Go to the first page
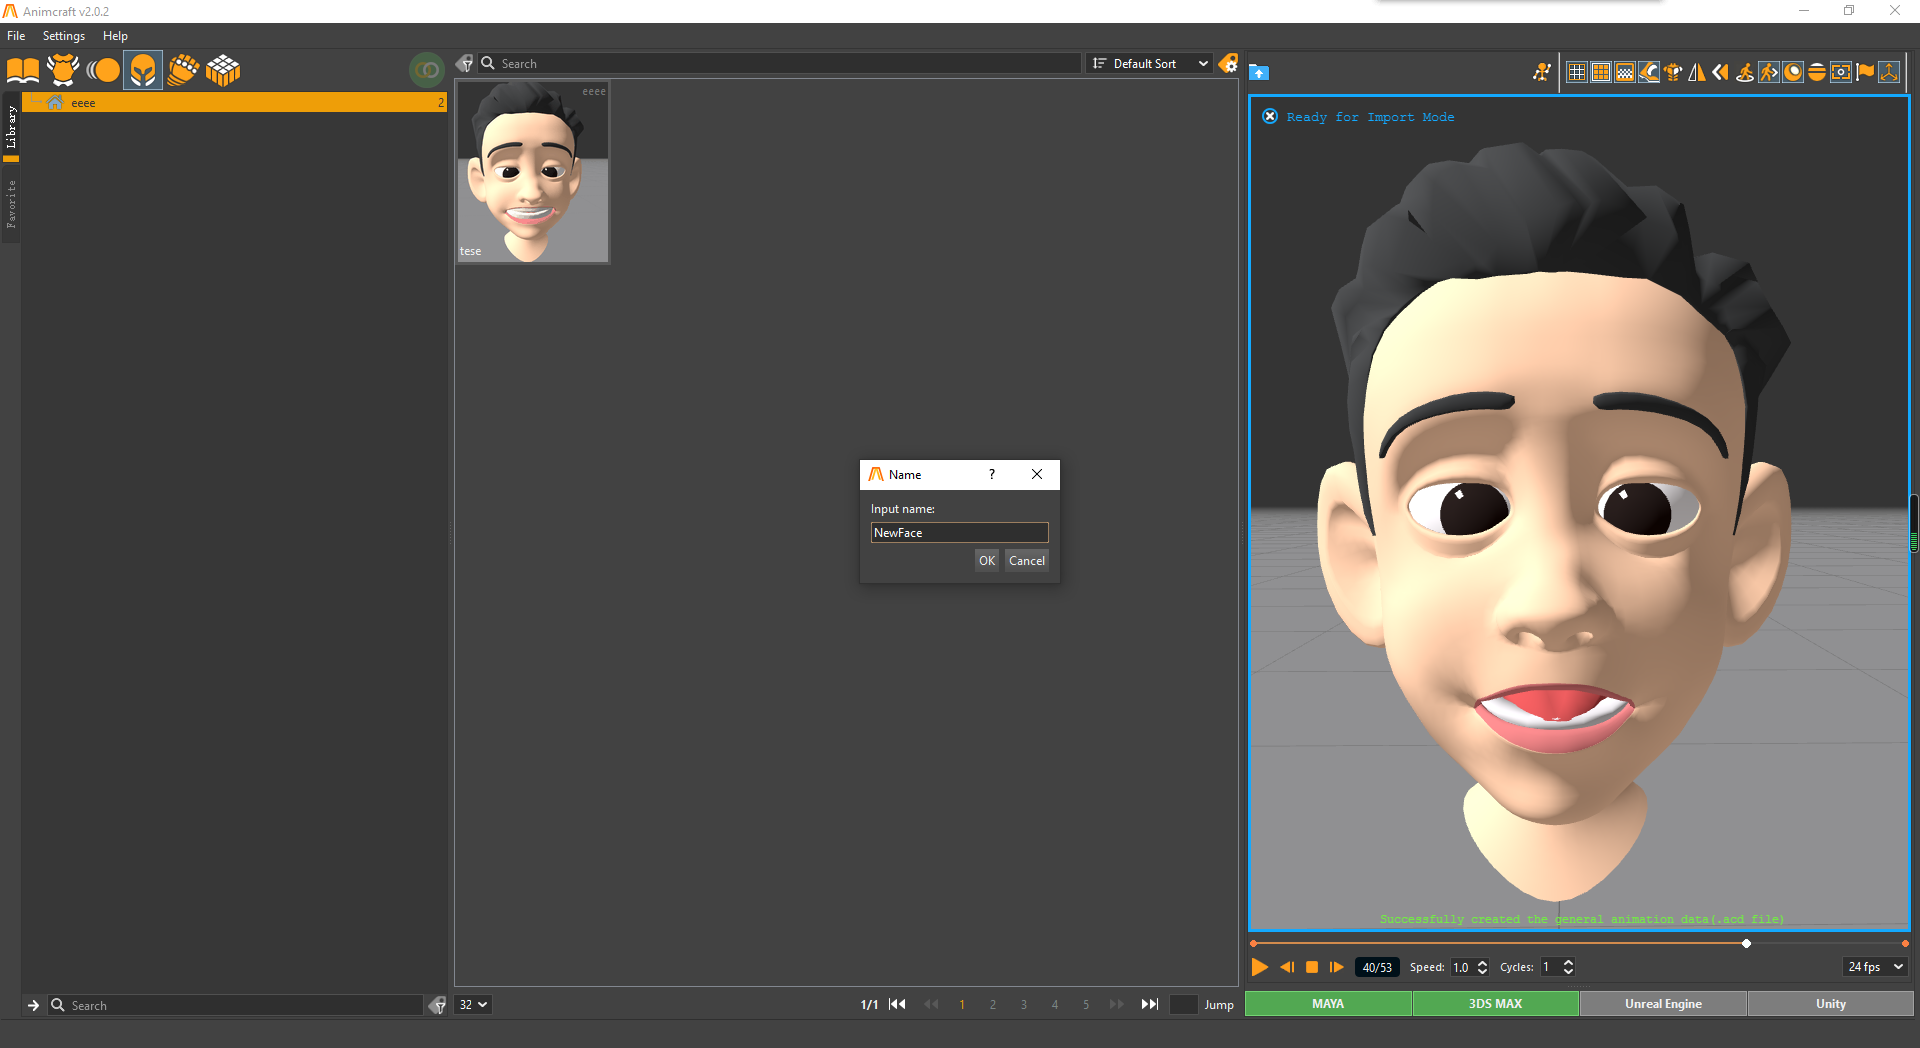The height and width of the screenshot is (1048, 1920). pos(897,1005)
